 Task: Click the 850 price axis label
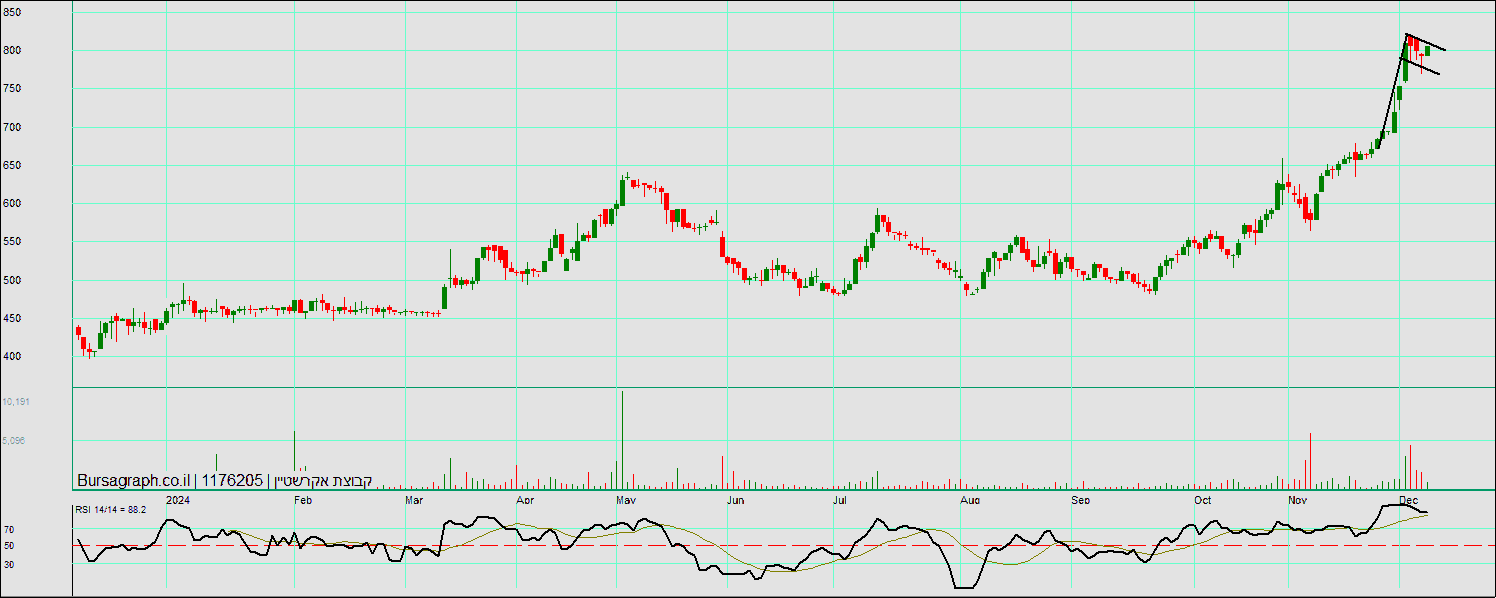[x=11, y=13]
